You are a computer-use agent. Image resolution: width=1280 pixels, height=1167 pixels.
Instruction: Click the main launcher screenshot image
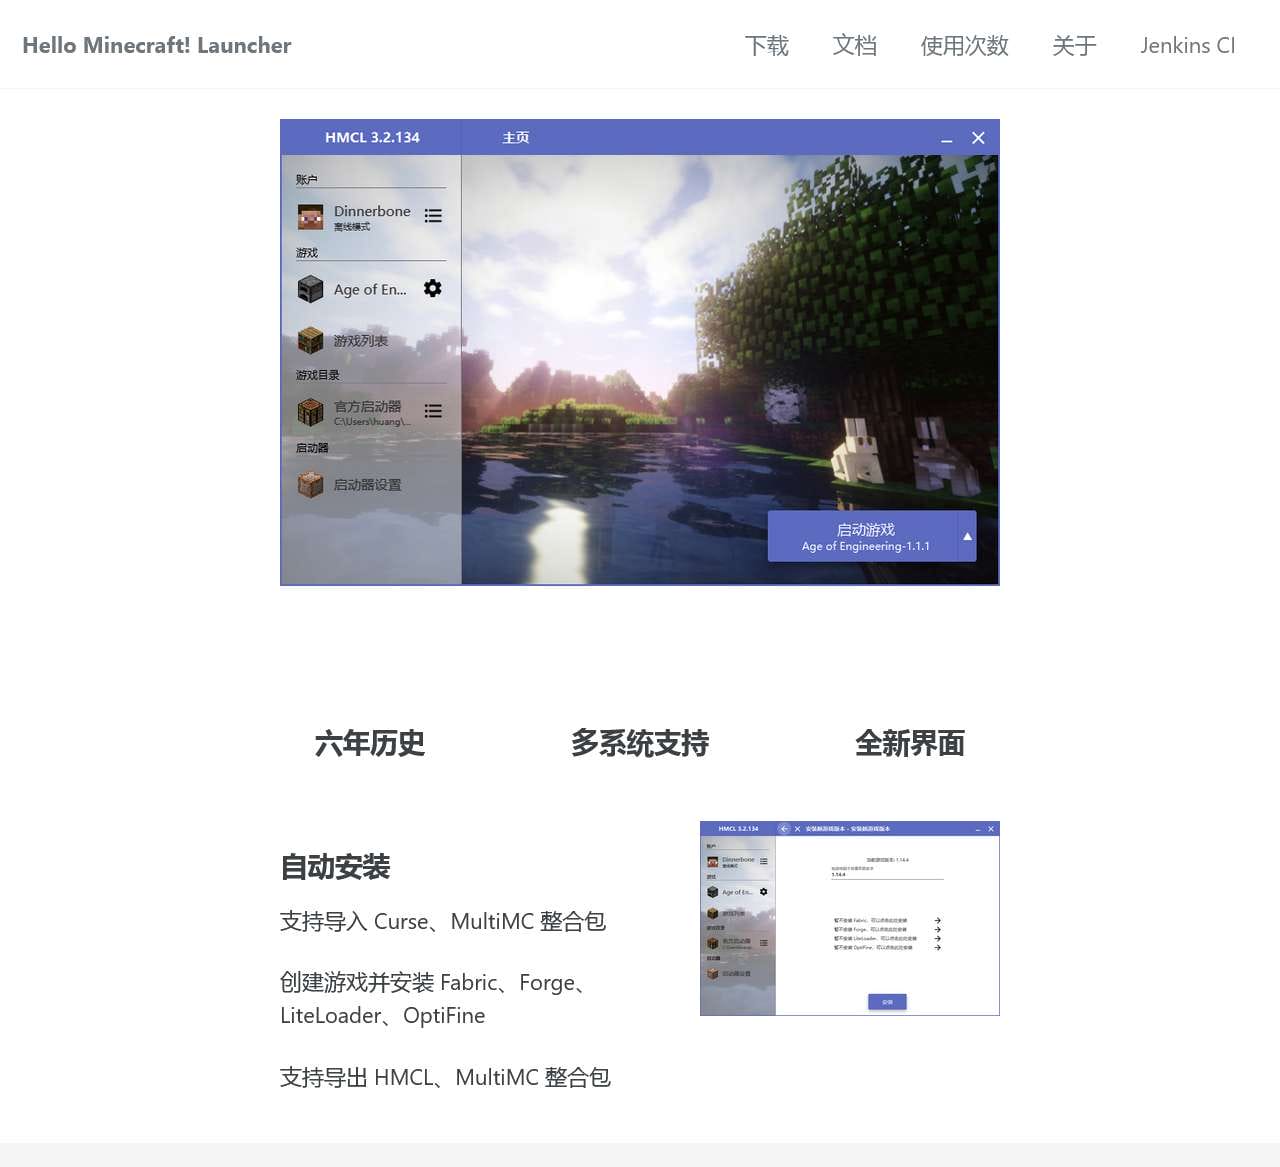(640, 352)
